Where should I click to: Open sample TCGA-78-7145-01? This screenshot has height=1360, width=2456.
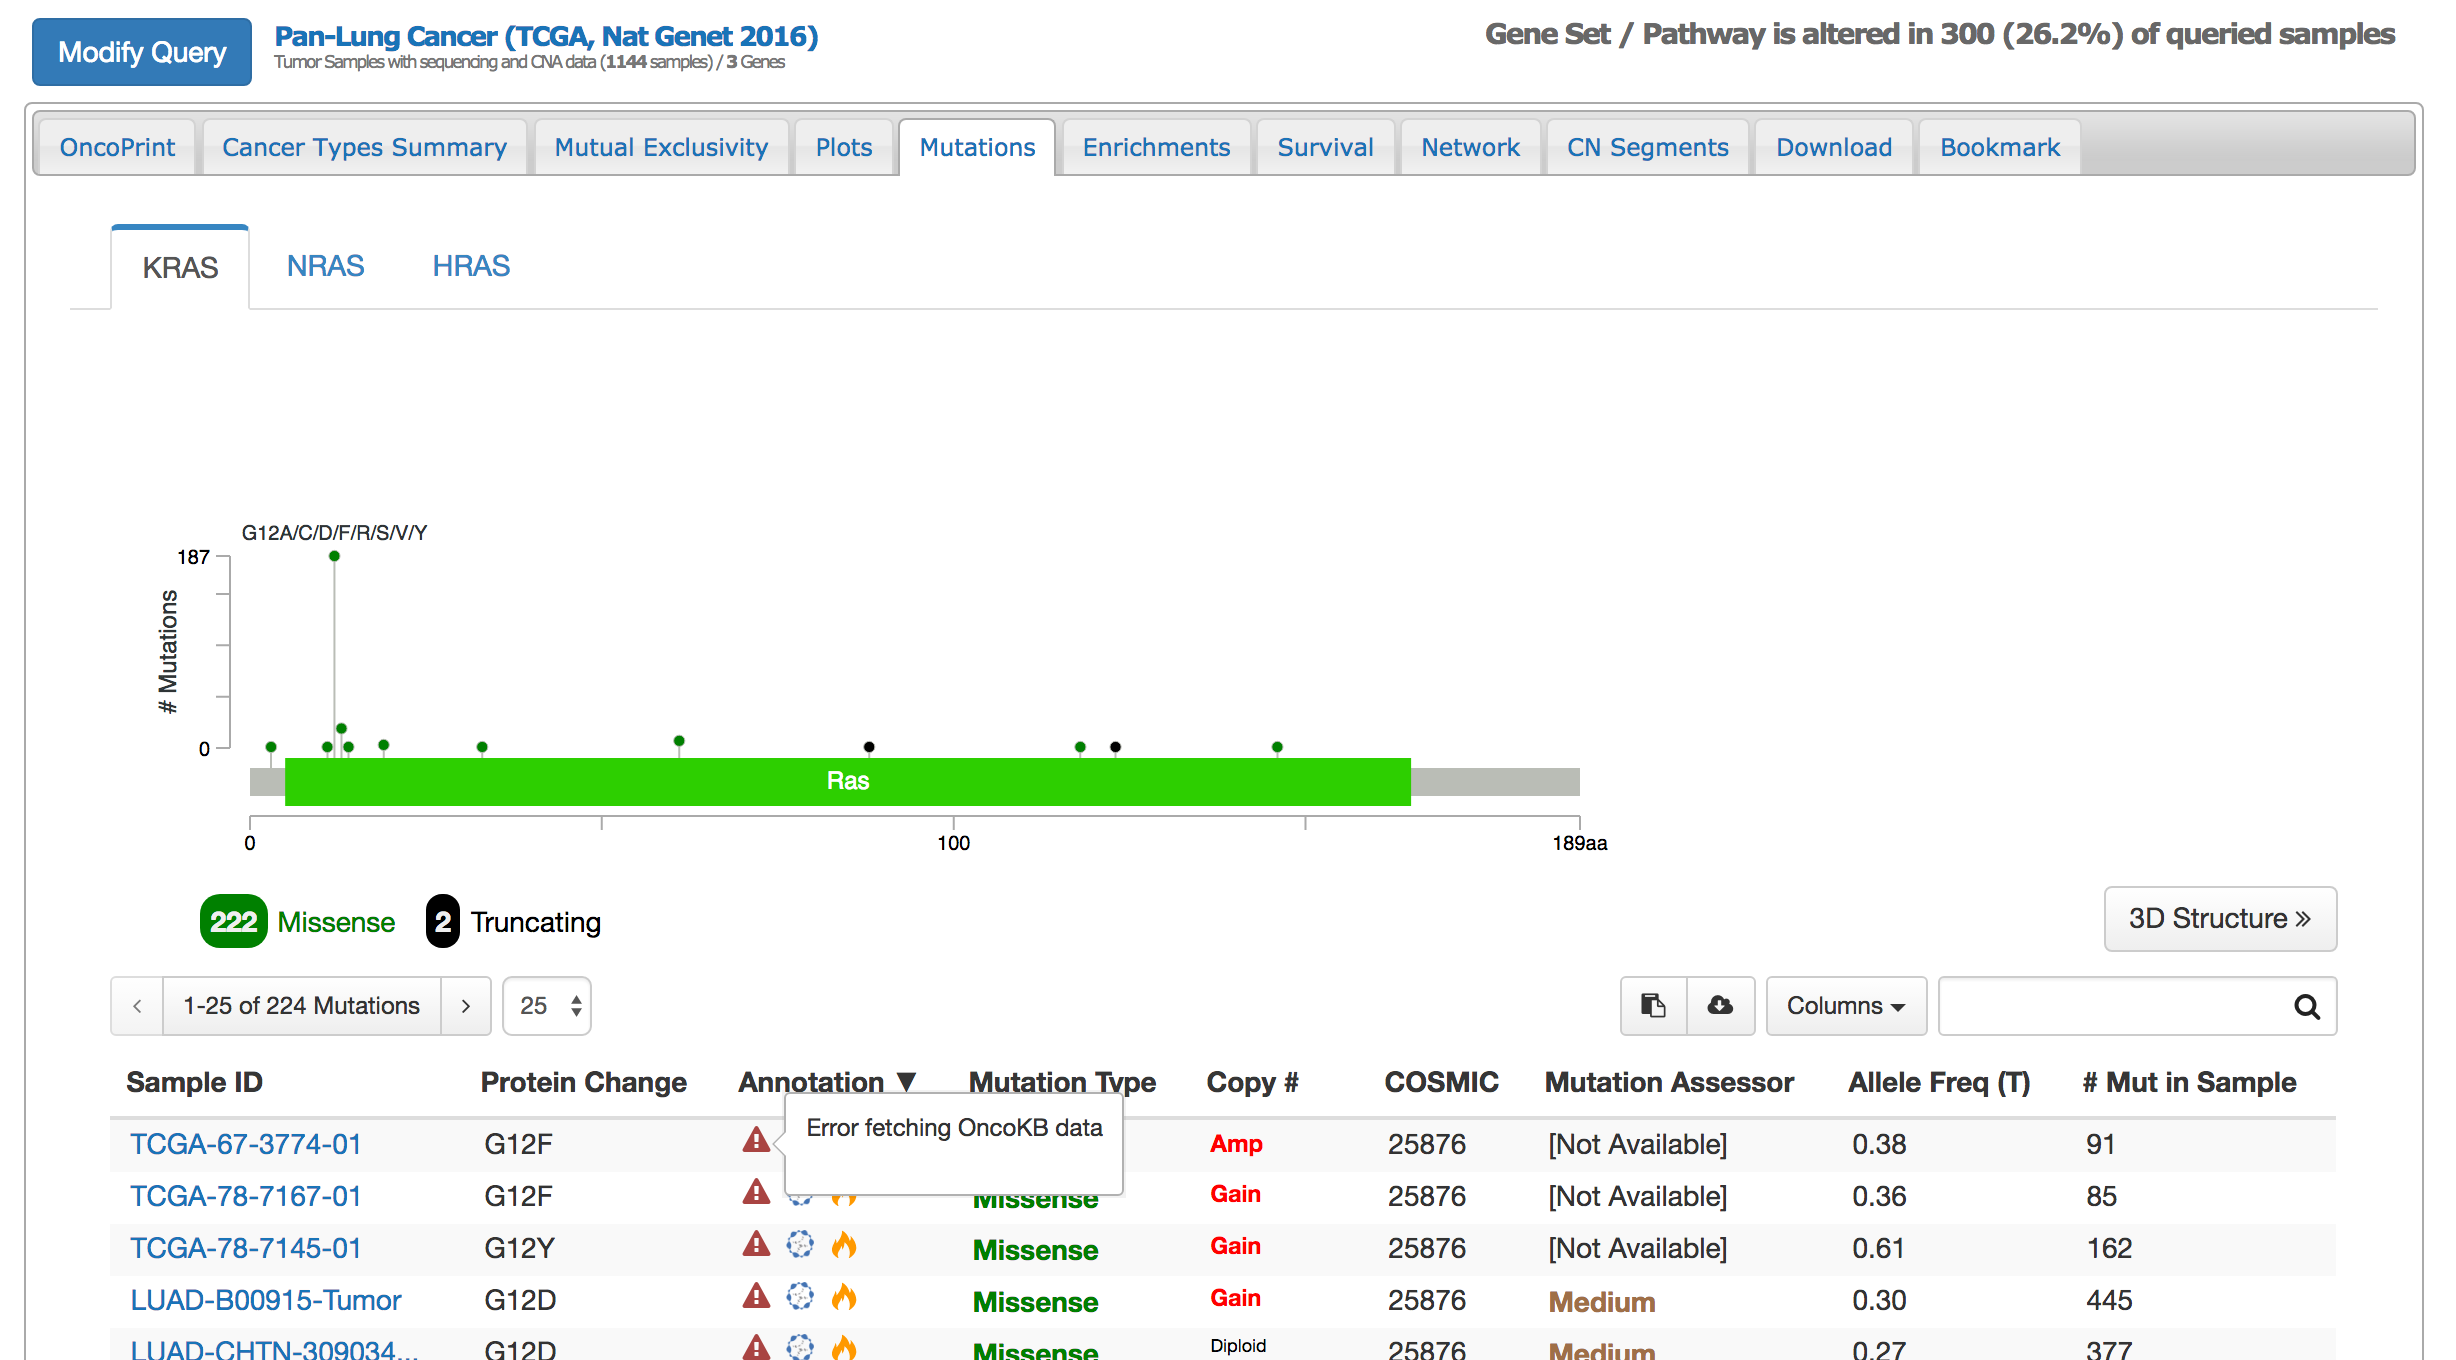tap(245, 1247)
